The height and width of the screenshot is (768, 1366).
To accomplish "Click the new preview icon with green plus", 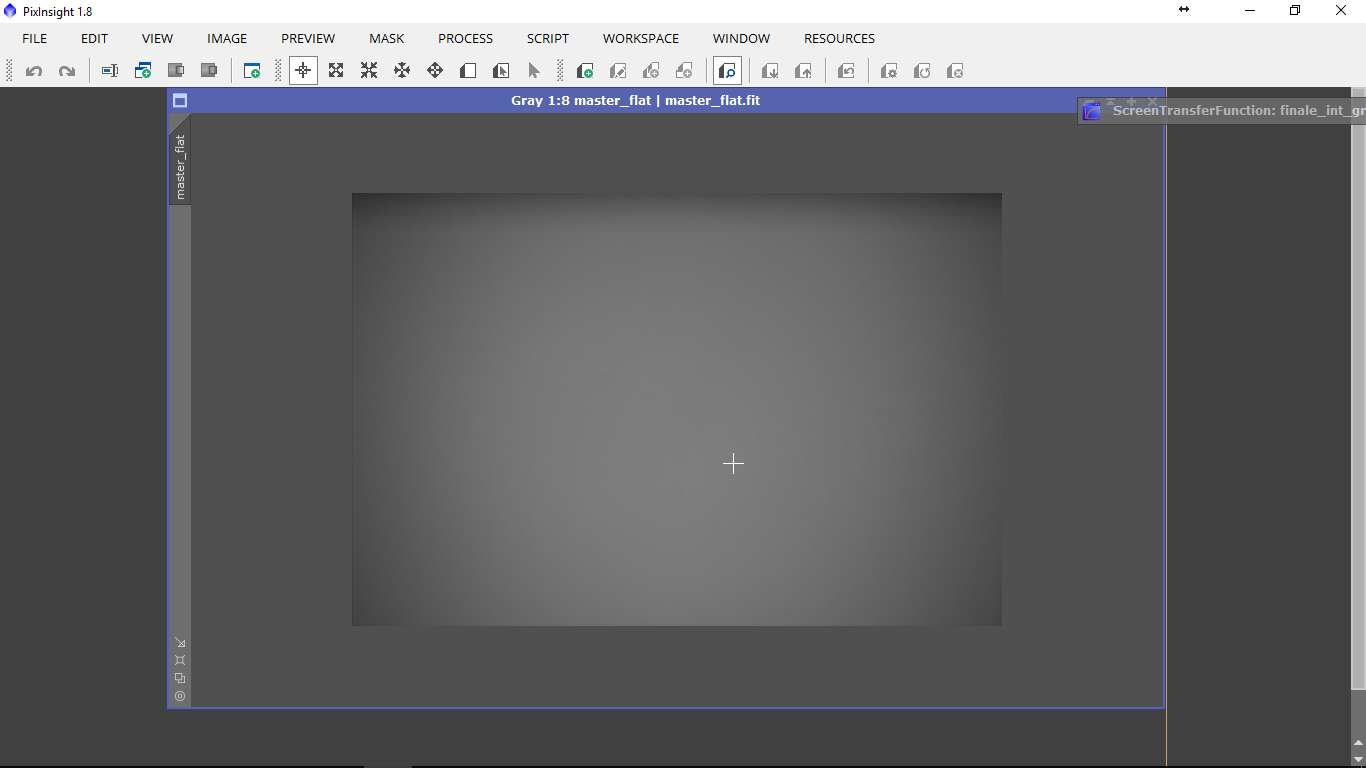I will [x=585, y=71].
